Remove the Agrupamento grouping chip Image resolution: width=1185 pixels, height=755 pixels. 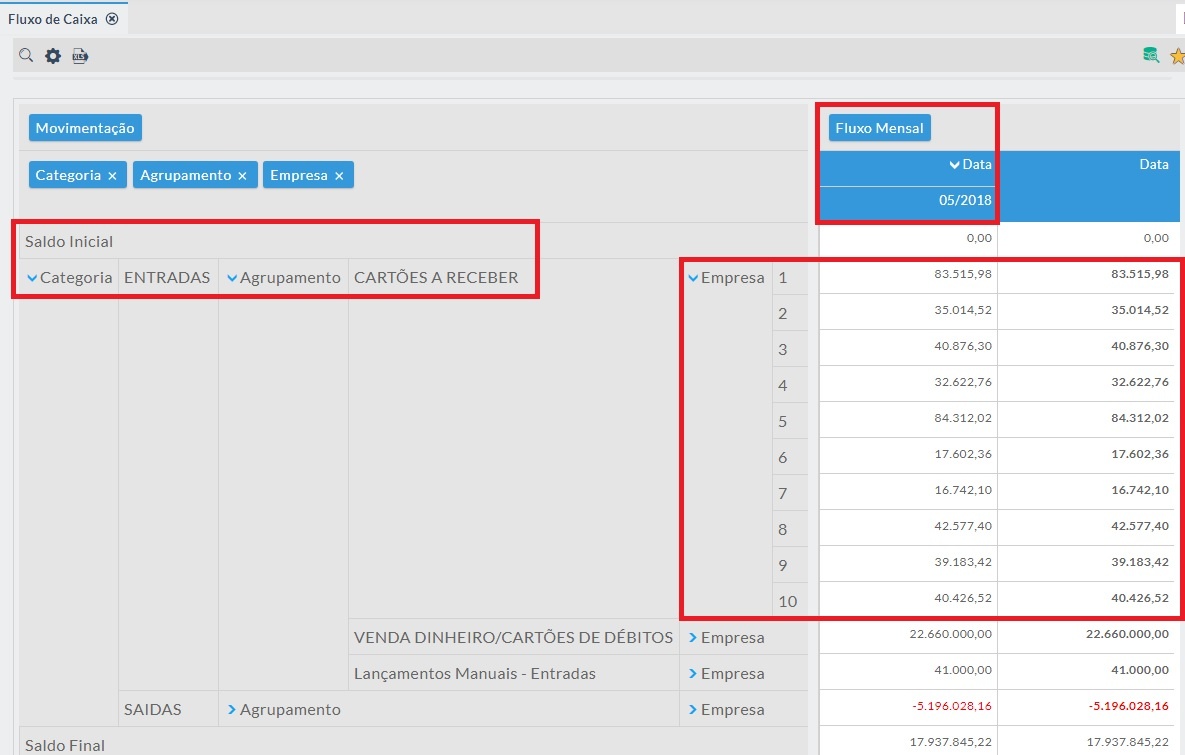[243, 176]
